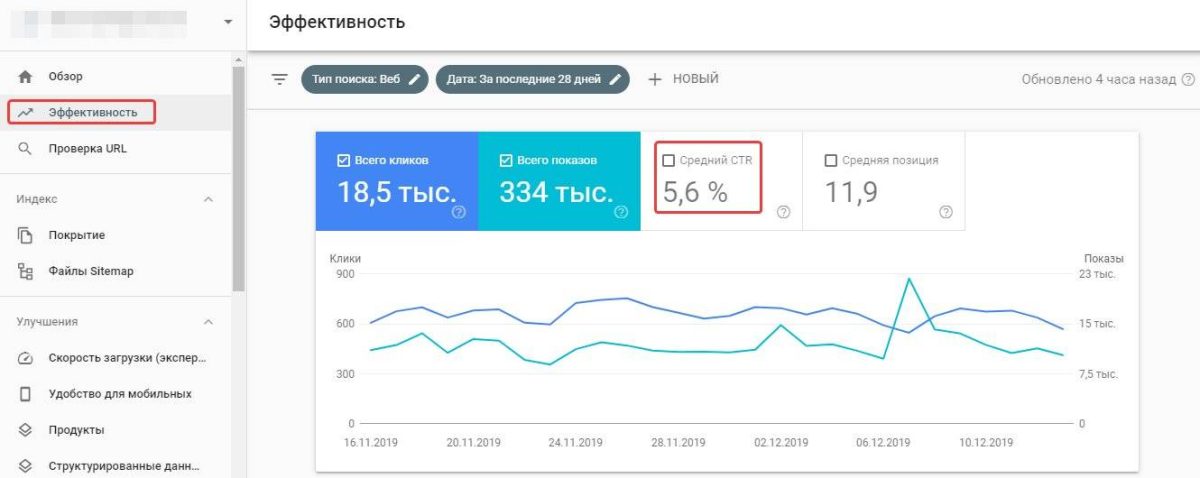This screenshot has height=478, width=1200.
Task: Click the sidebar vertical scrollbar
Action: pos(237,180)
